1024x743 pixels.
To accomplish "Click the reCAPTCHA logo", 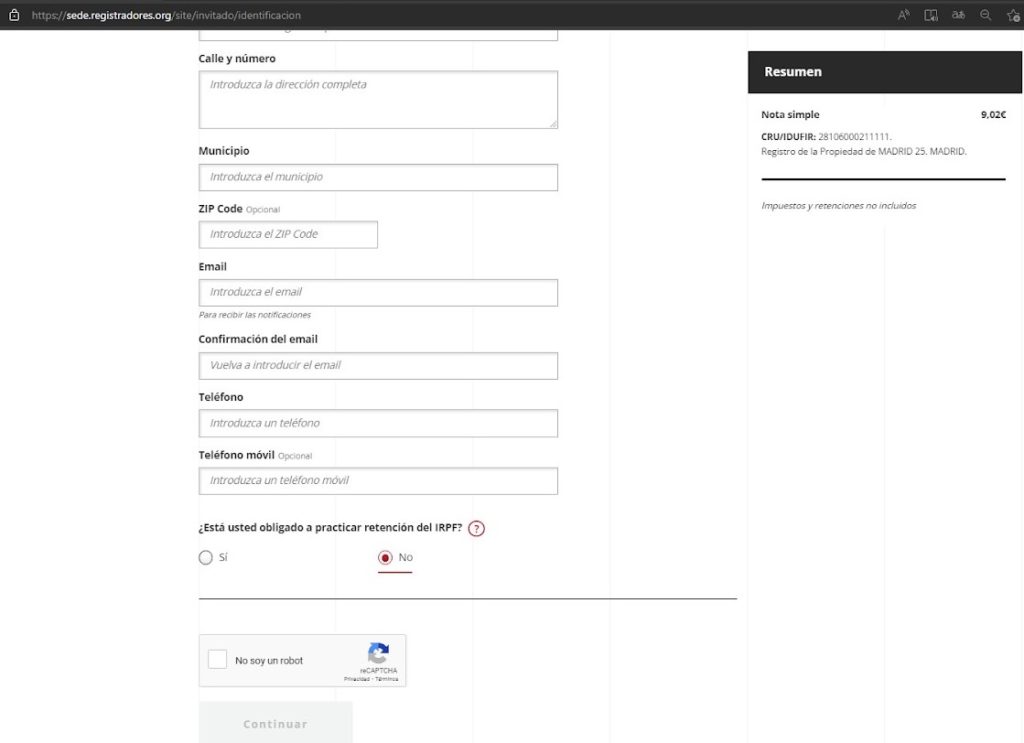I will 378,654.
